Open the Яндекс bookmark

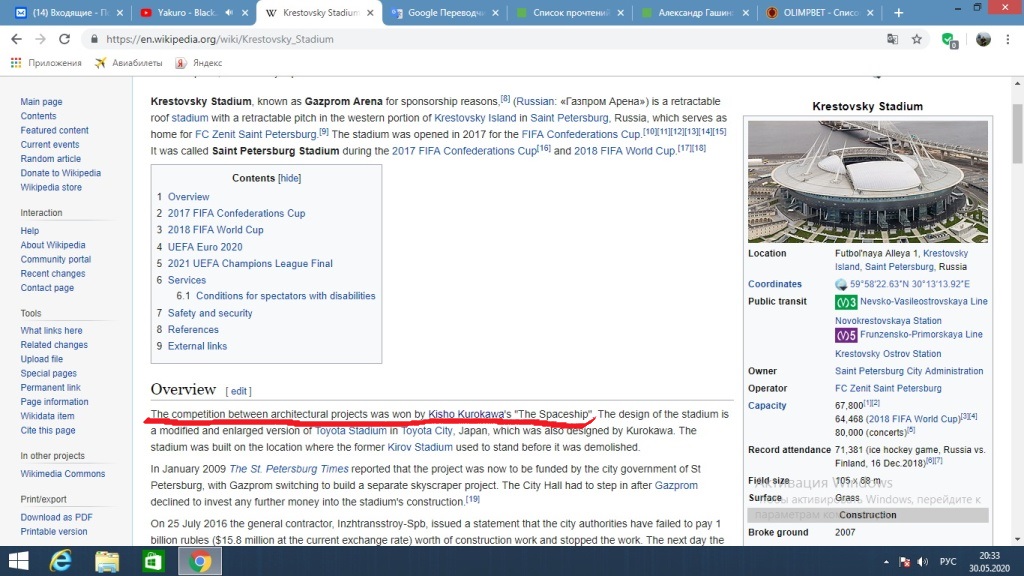[x=199, y=63]
